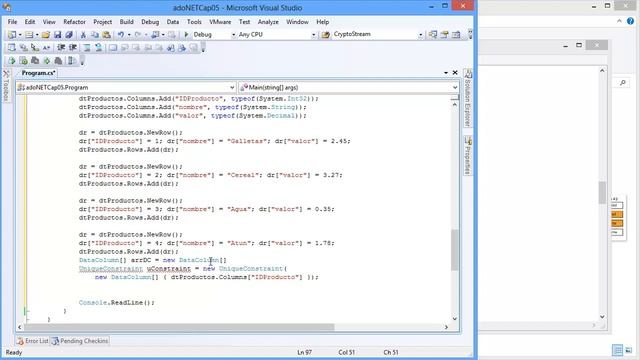Click the Copy toolbar icon

[95, 35]
